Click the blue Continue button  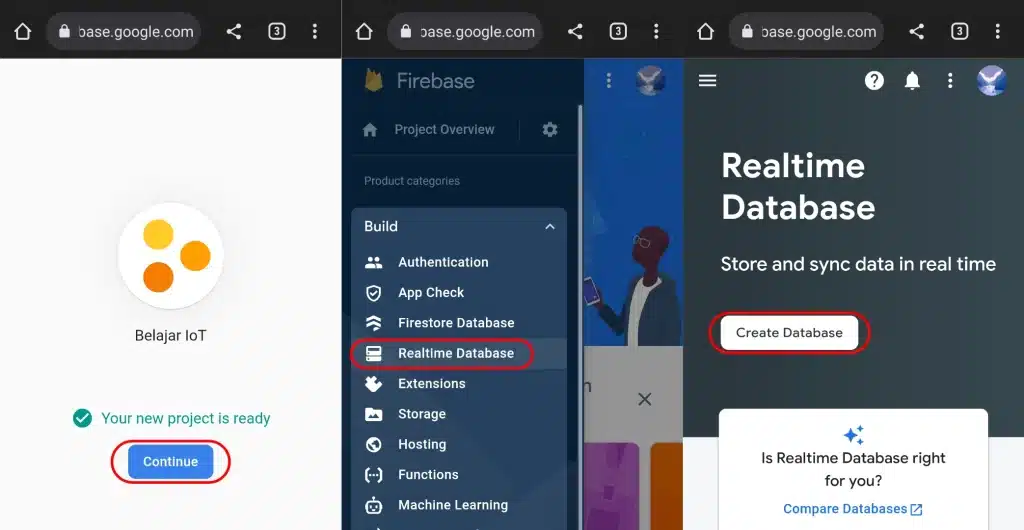170,461
